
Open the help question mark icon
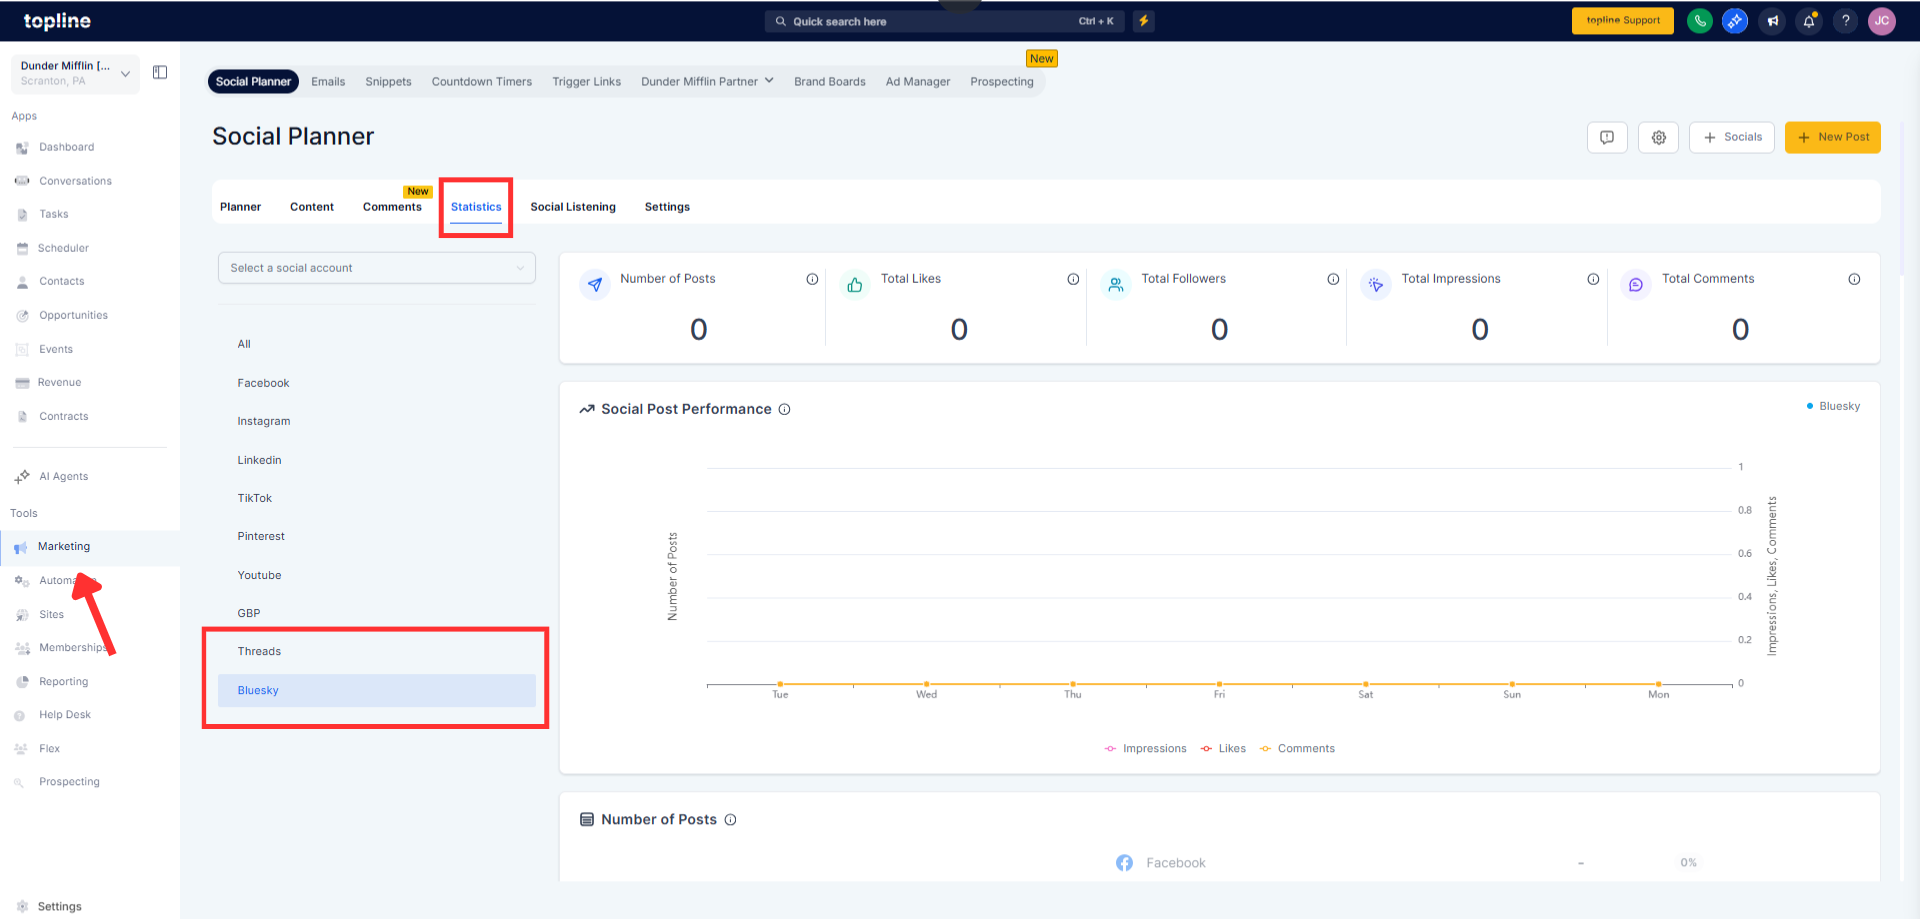[1845, 21]
